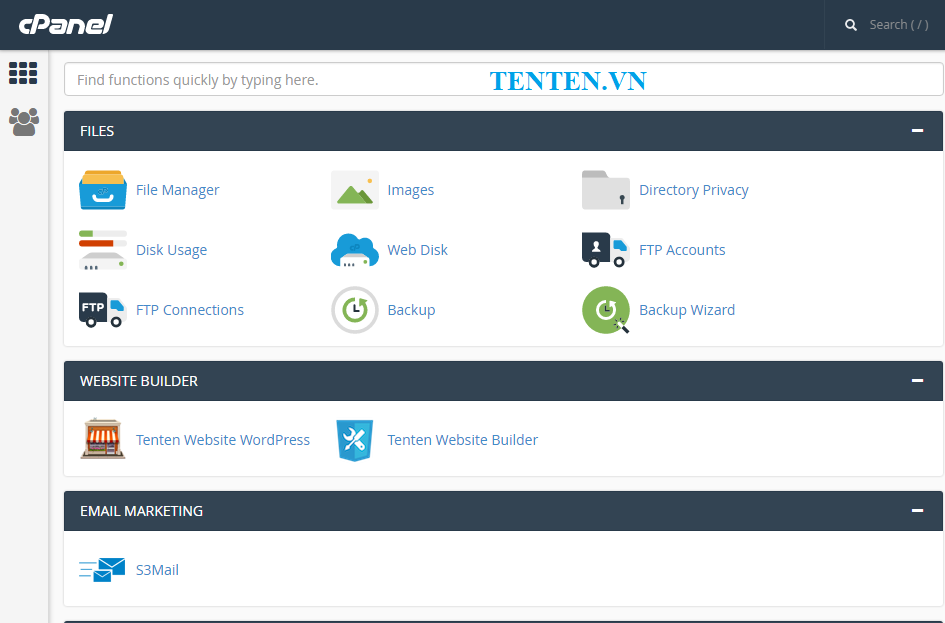The height and width of the screenshot is (623, 945).
Task: Click the S3Mail envelope icon
Action: click(102, 569)
